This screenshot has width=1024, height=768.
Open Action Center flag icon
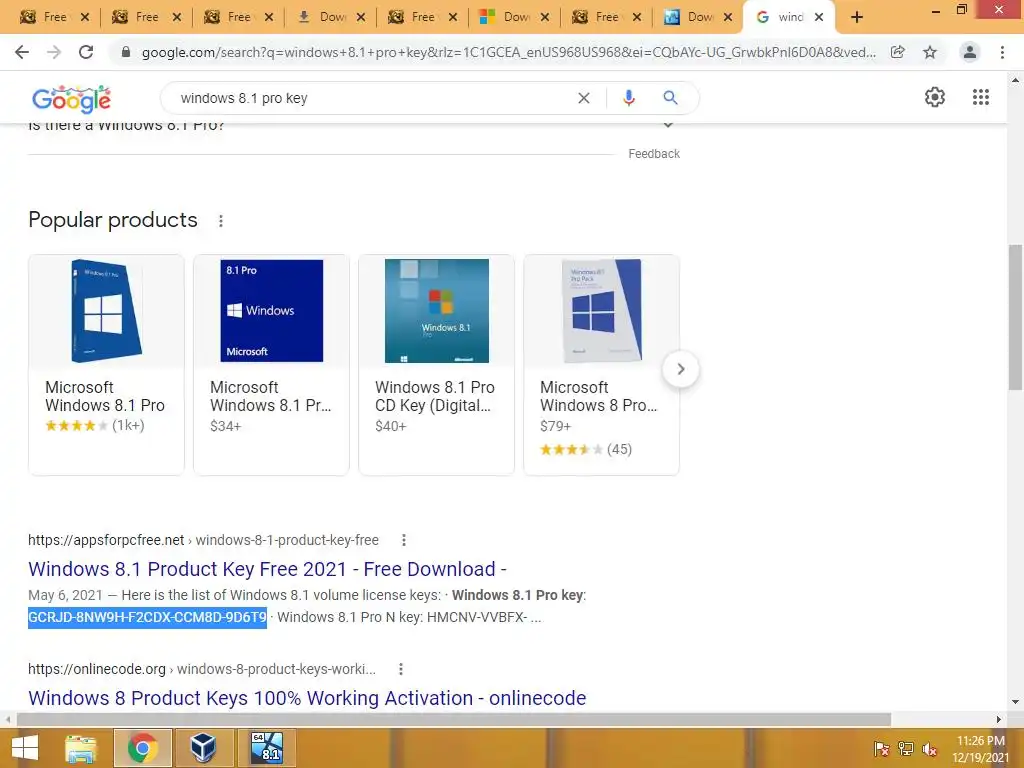(x=882, y=749)
